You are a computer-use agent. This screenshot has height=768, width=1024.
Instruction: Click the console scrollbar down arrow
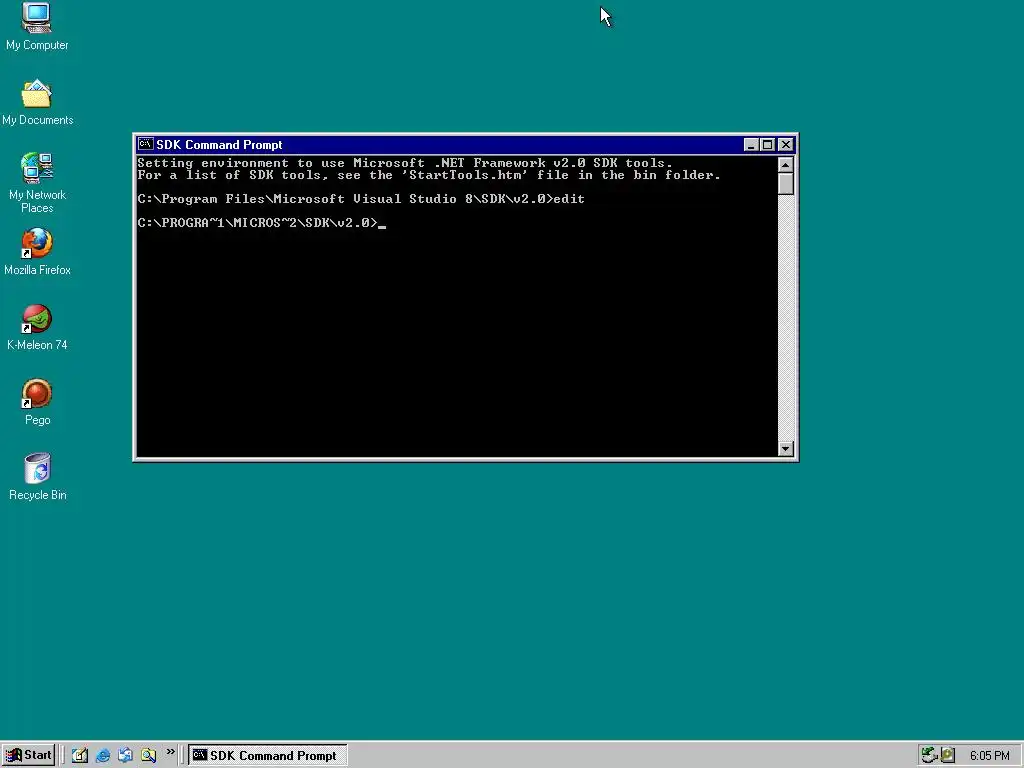(x=786, y=449)
